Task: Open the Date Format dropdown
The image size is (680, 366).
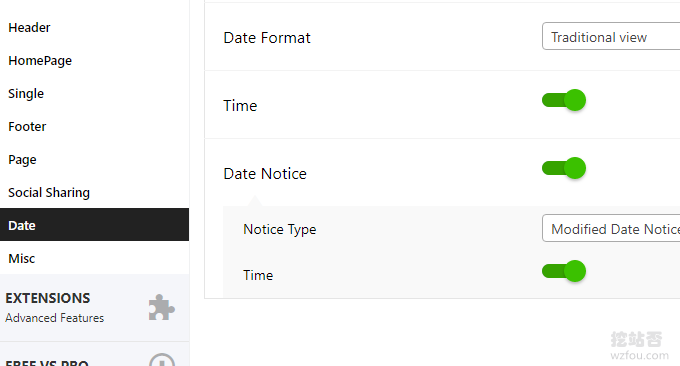Action: (x=611, y=36)
